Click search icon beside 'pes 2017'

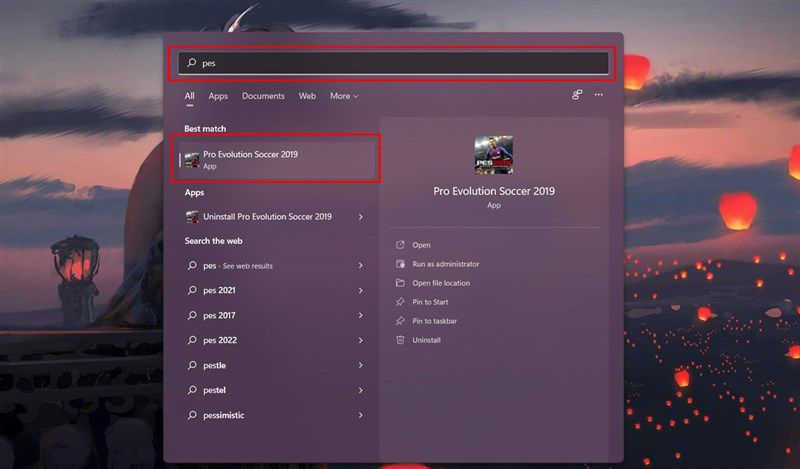click(x=192, y=315)
